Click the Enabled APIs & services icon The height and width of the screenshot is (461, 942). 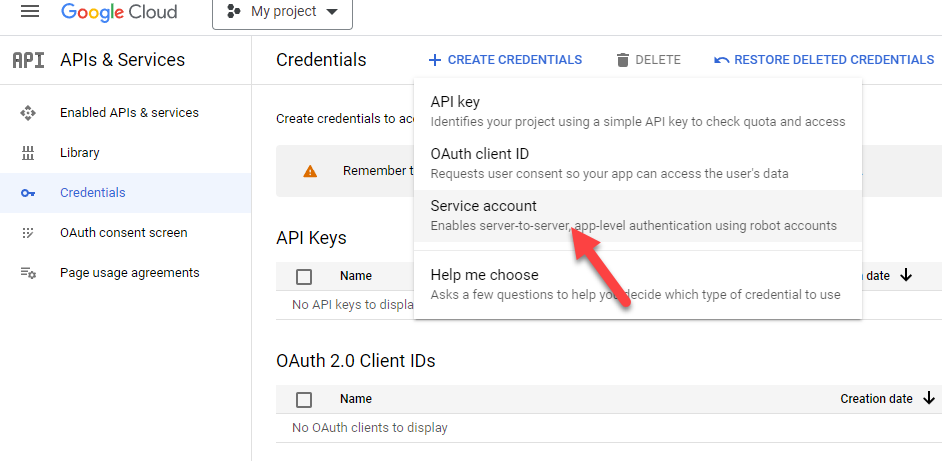click(x=28, y=113)
